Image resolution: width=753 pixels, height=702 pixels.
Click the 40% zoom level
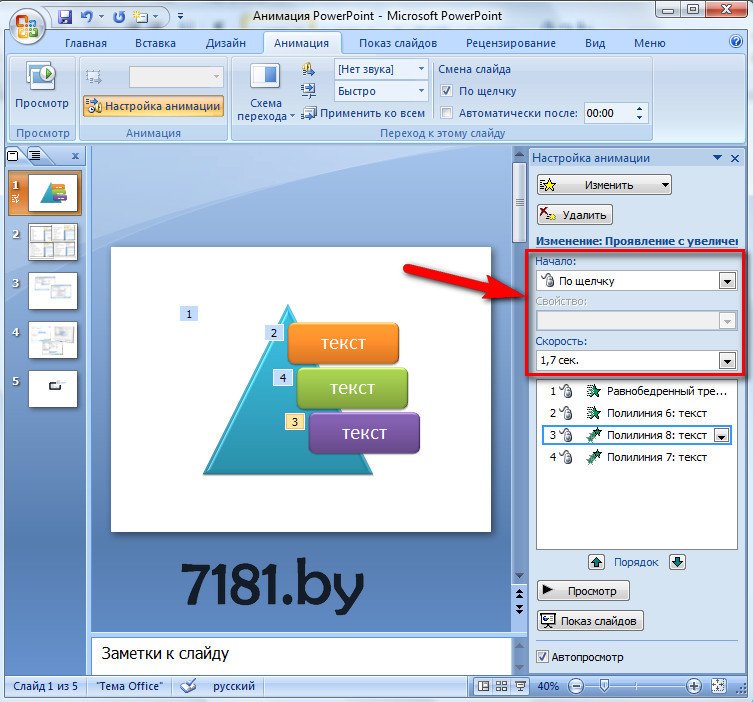click(548, 686)
